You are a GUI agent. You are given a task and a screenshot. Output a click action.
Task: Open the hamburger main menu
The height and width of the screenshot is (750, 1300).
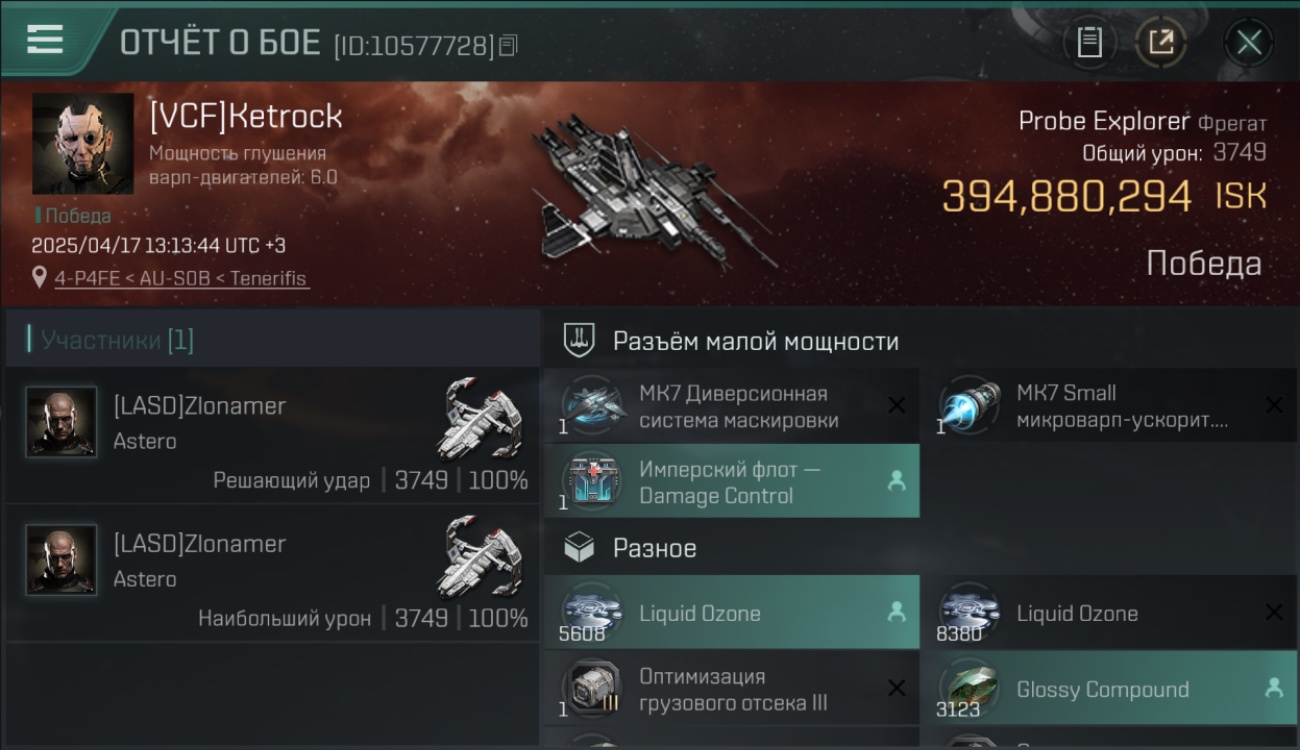pyautogui.click(x=45, y=40)
